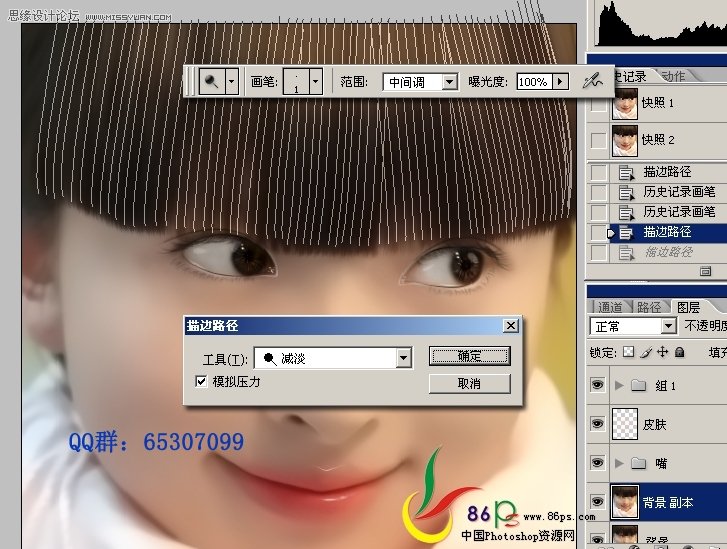
Task: Open the 曝光度 slider arrow
Action: coord(560,82)
